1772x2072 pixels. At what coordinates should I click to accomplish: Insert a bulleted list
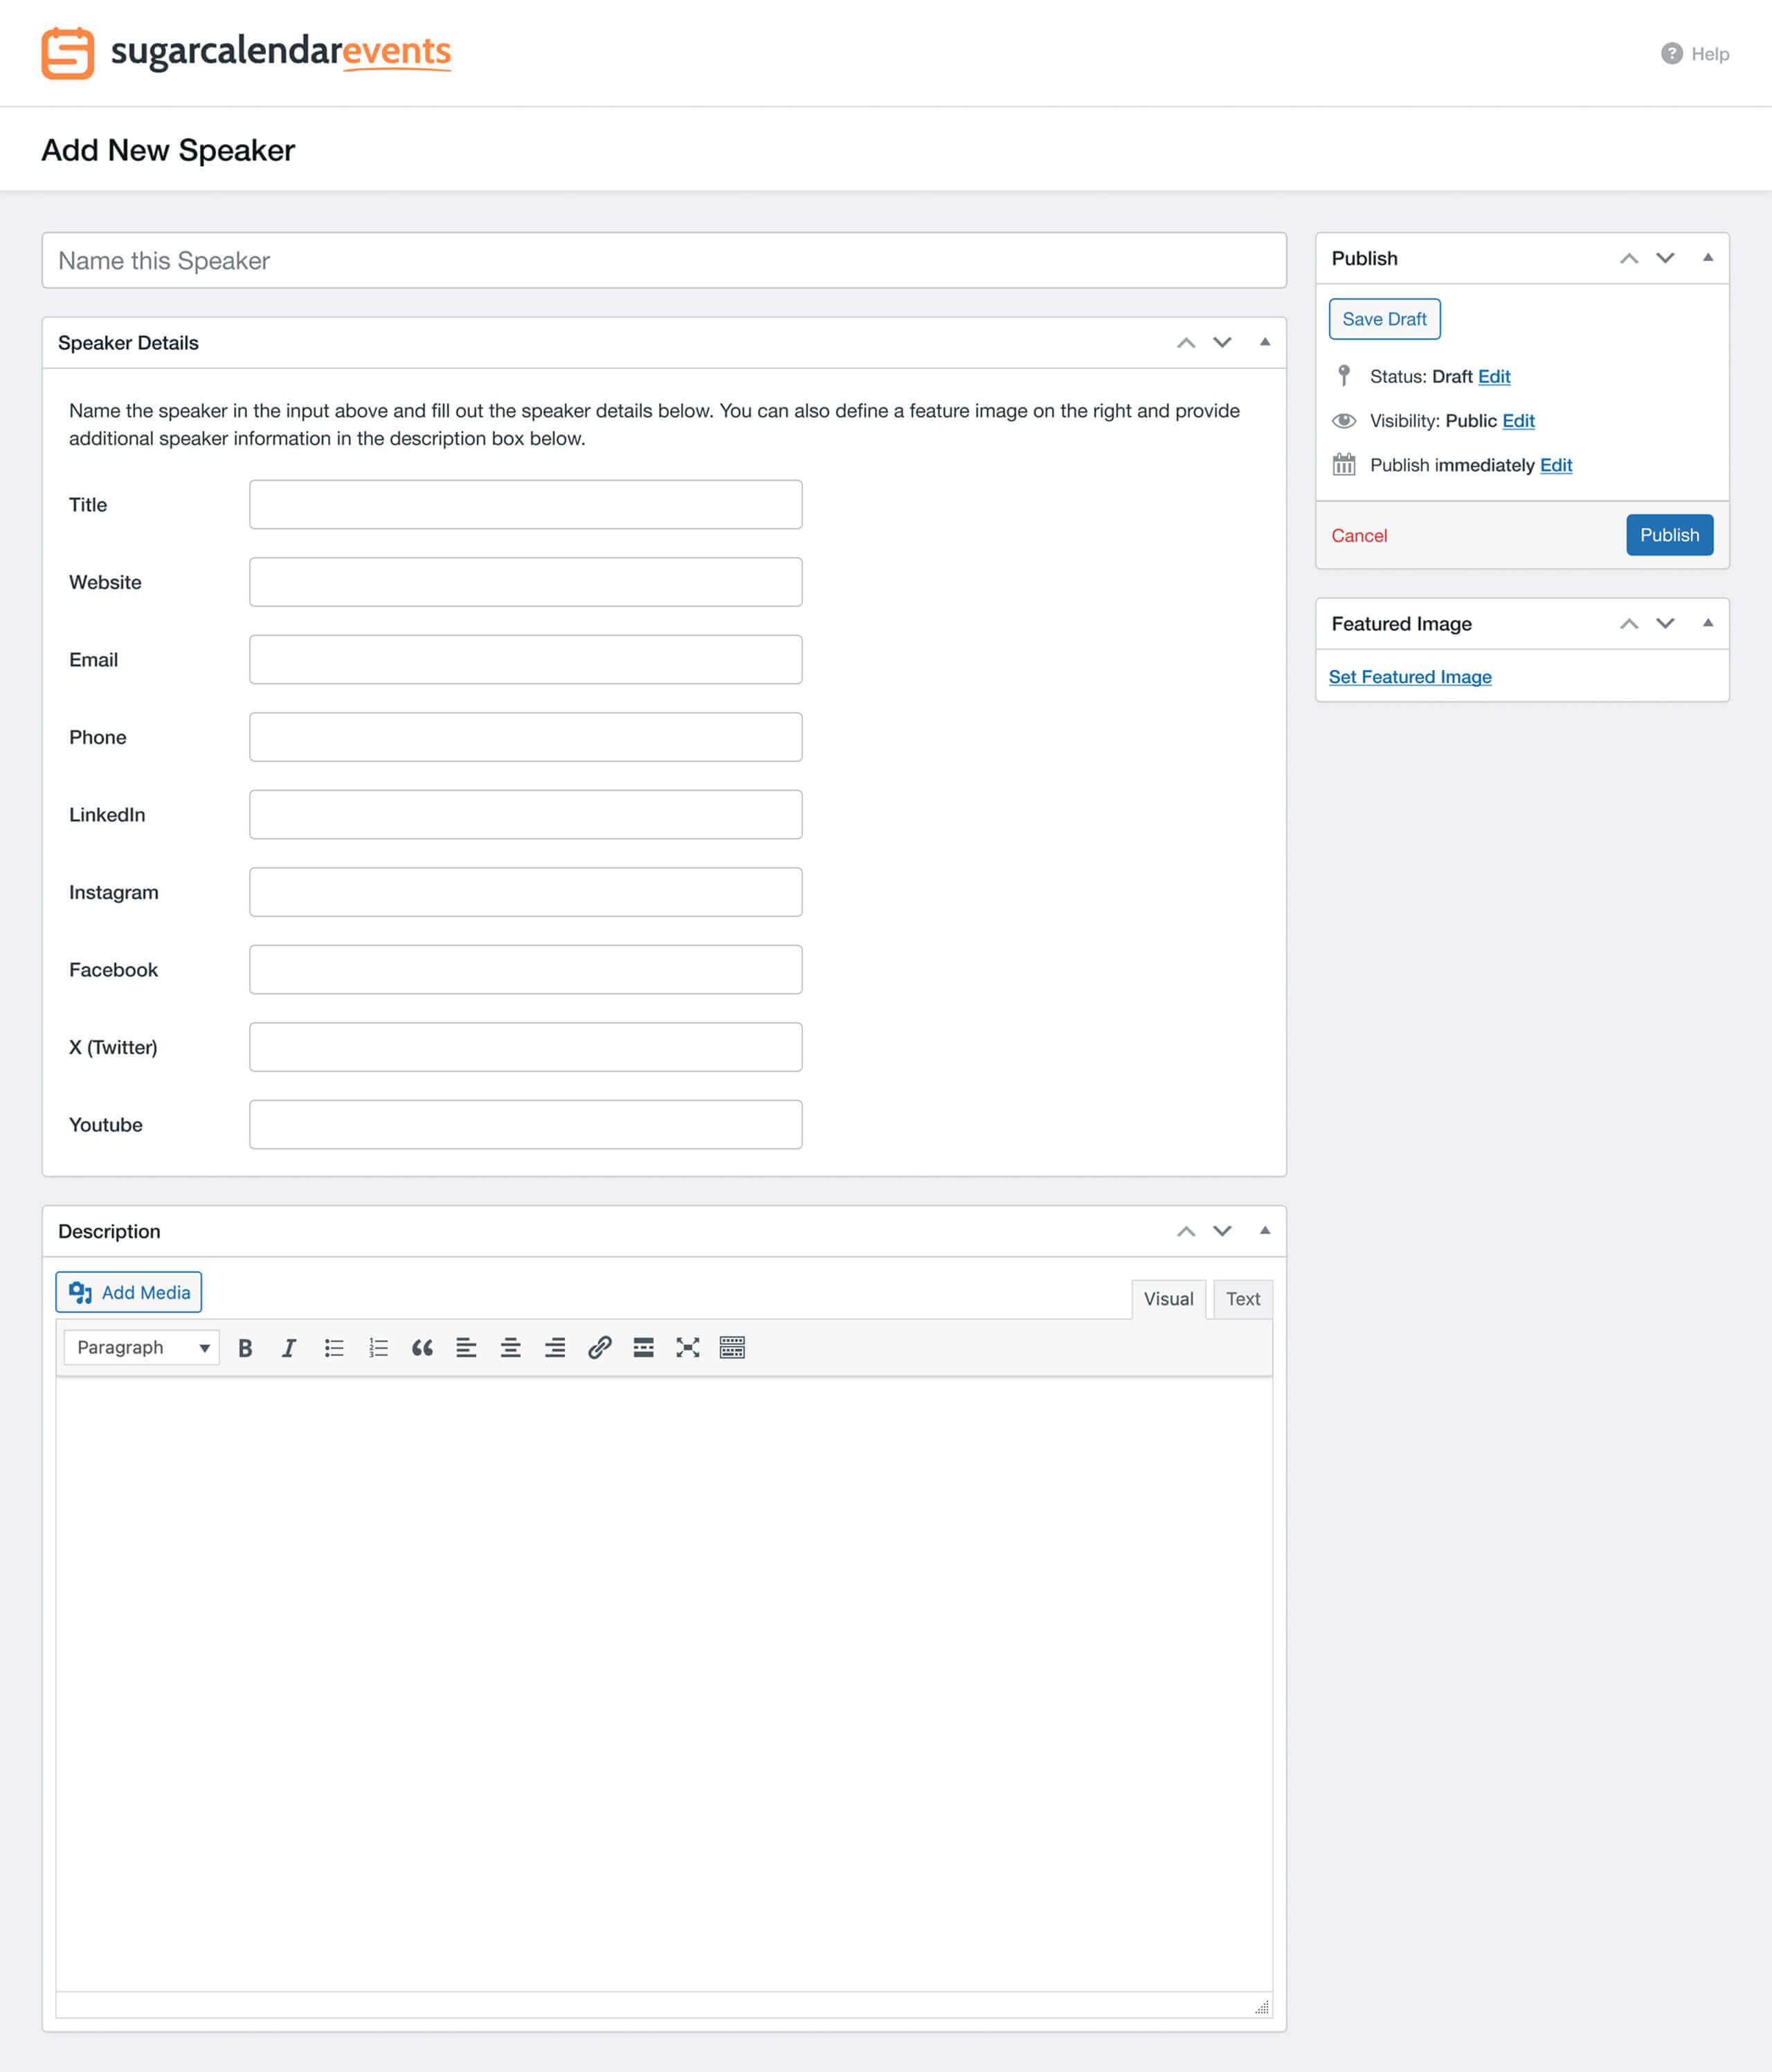coord(334,1348)
